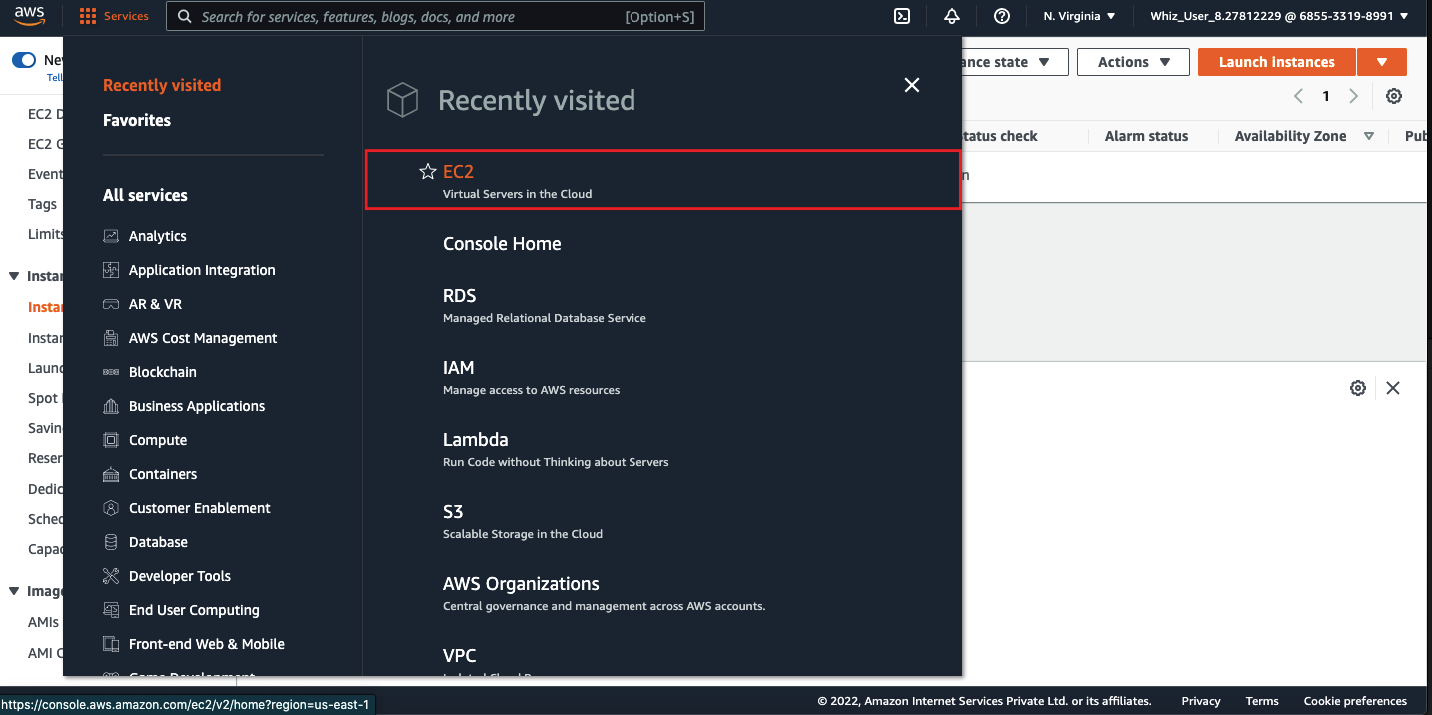Screen dimensions: 1432x715
Task: Open the Compute category
Action: tap(158, 440)
